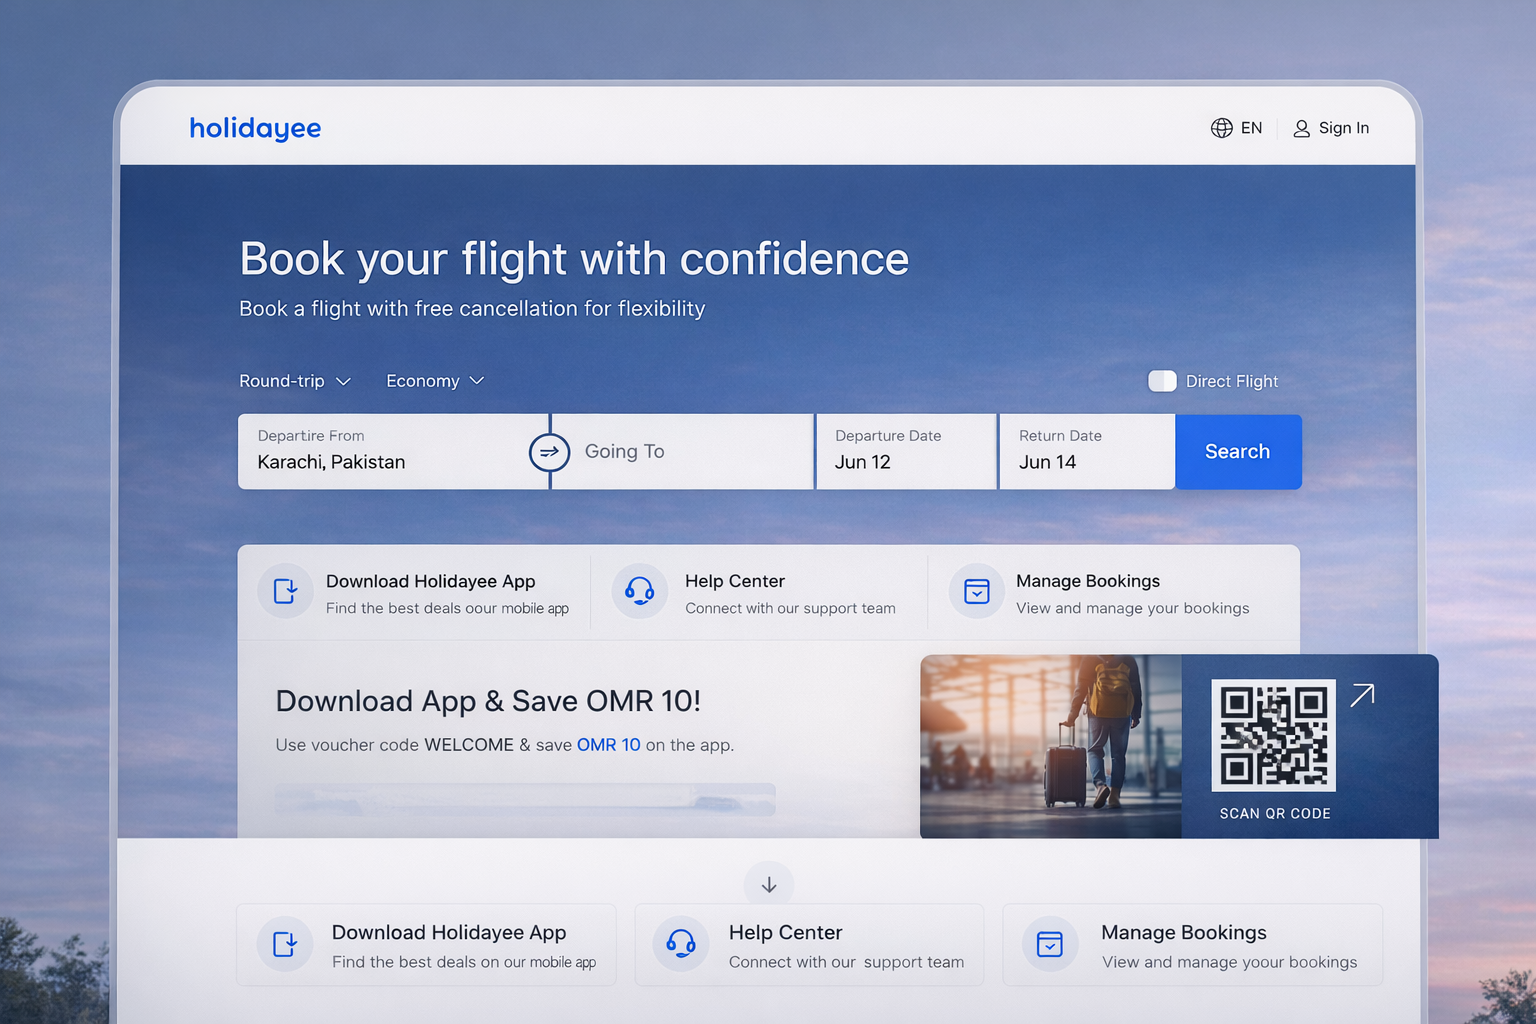Open the Departure Date picker
The height and width of the screenshot is (1024, 1536).
point(906,452)
